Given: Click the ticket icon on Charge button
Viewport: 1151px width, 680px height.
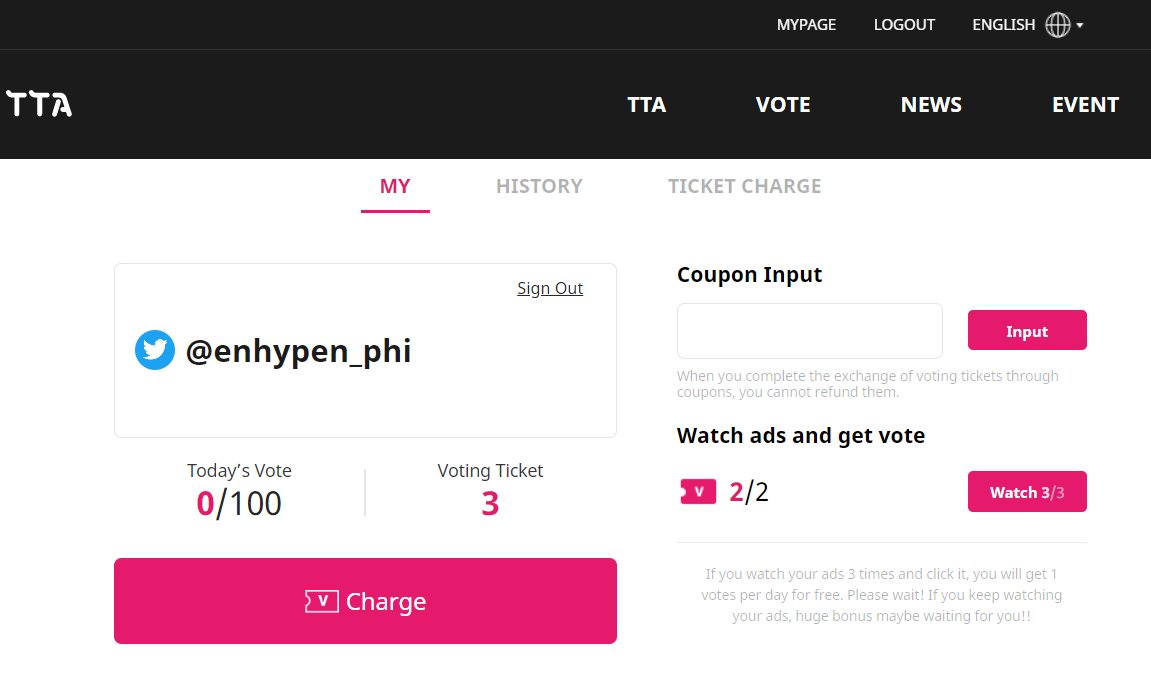Looking at the screenshot, I should coord(322,601).
